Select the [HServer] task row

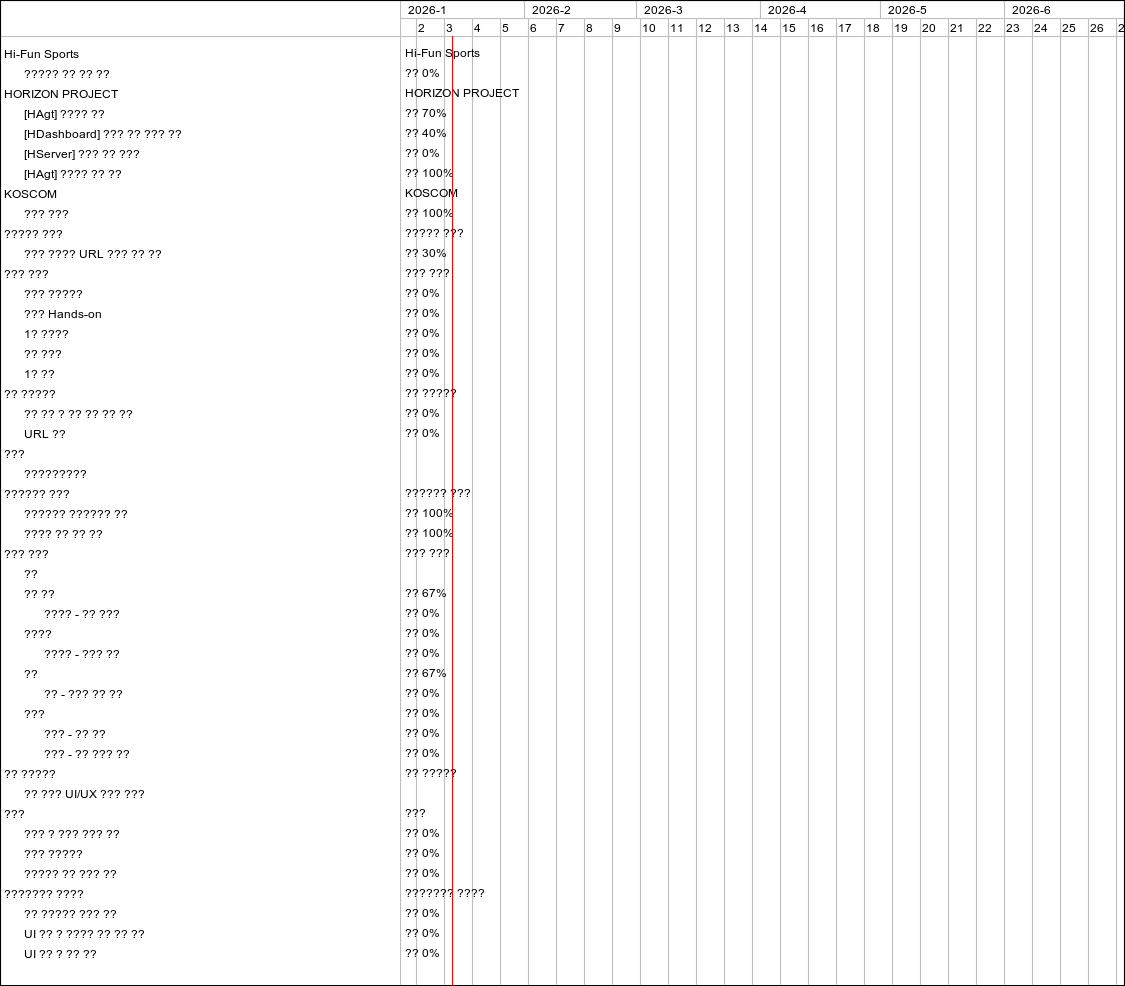(x=81, y=154)
